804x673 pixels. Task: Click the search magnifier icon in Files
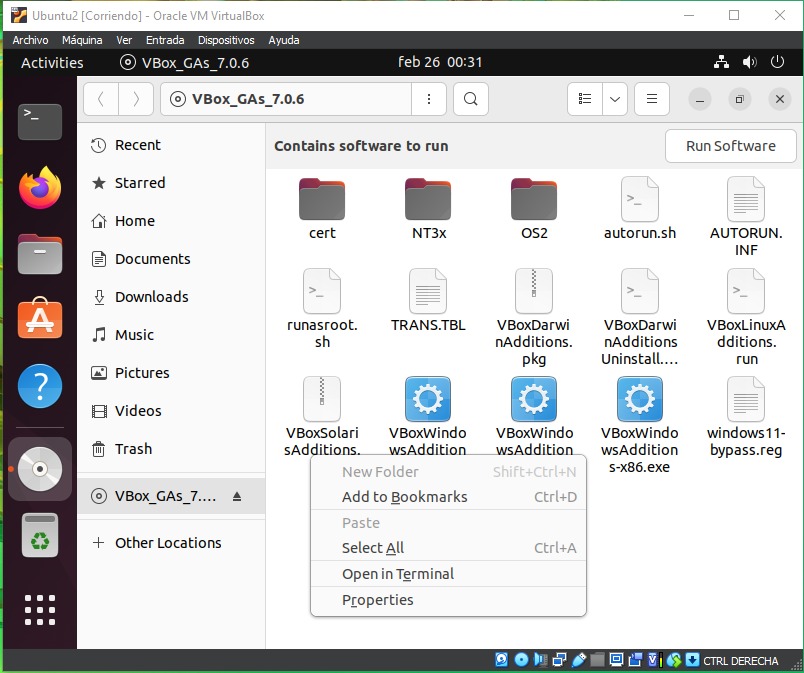click(471, 99)
